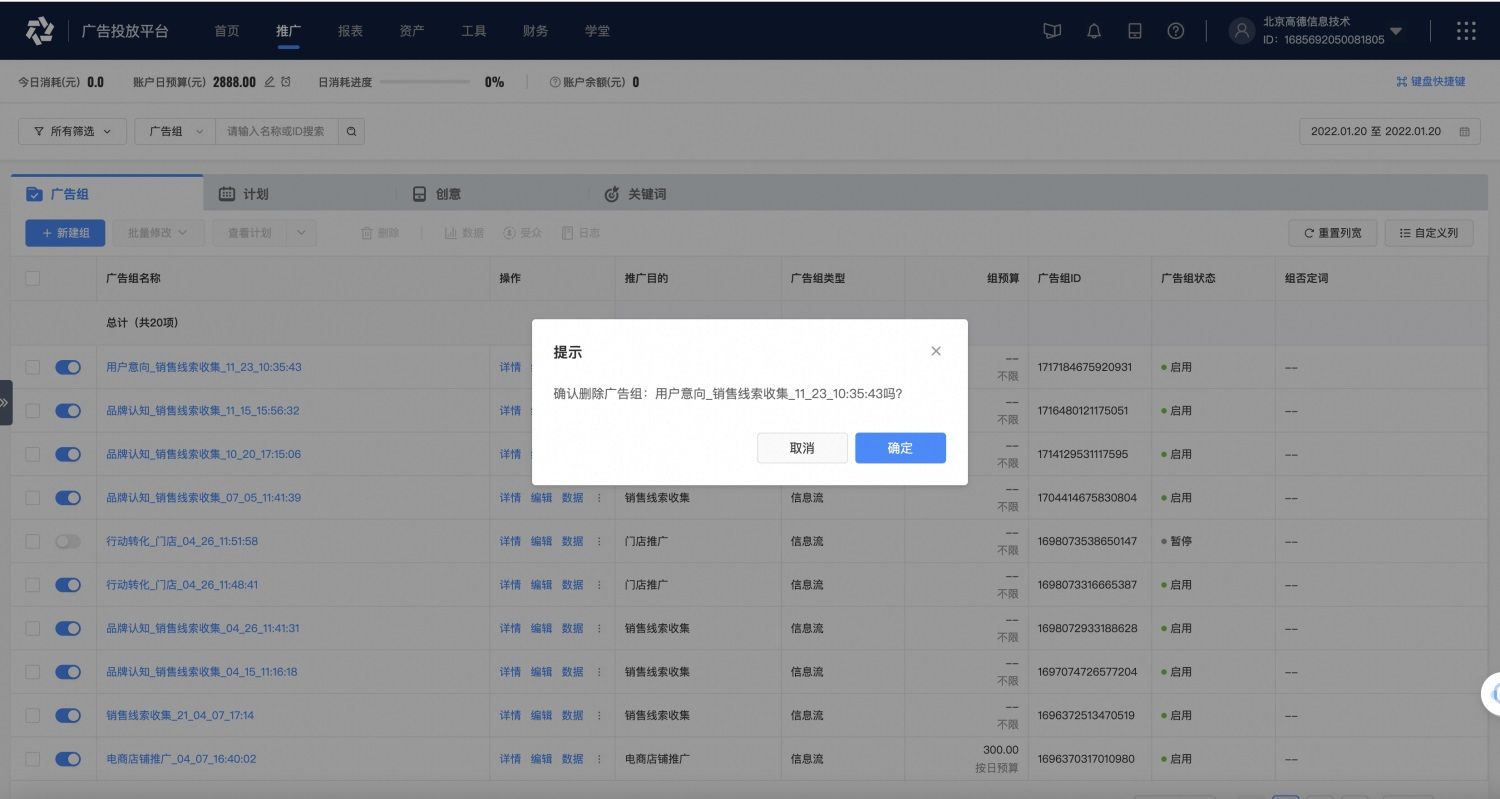Click the bar chart 数据 toolbar item
The width and height of the screenshot is (1500, 799).
[x=464, y=233]
